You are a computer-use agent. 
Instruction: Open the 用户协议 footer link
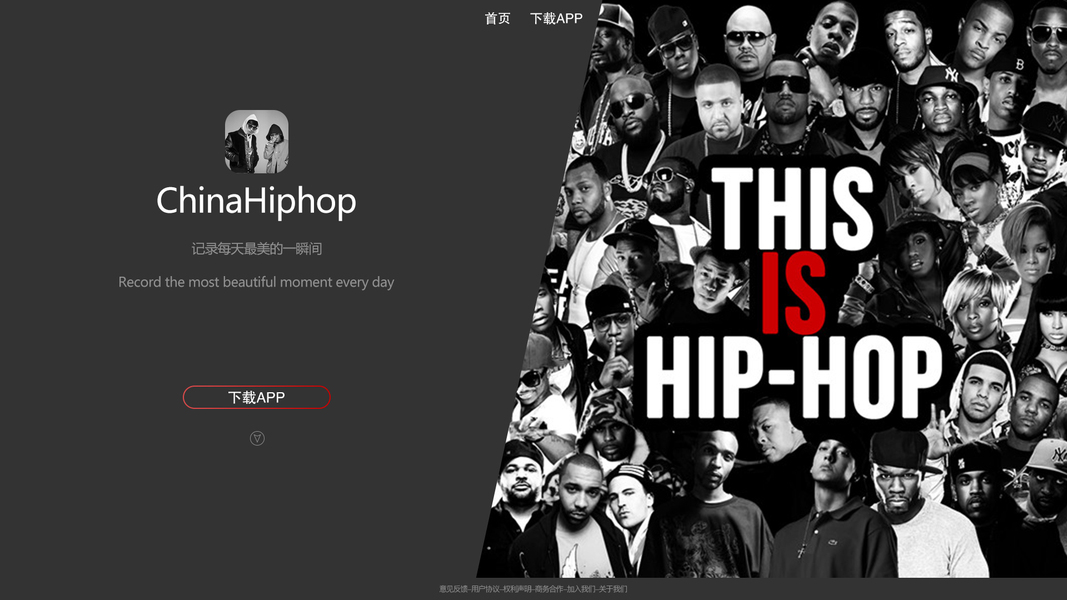click(485, 589)
